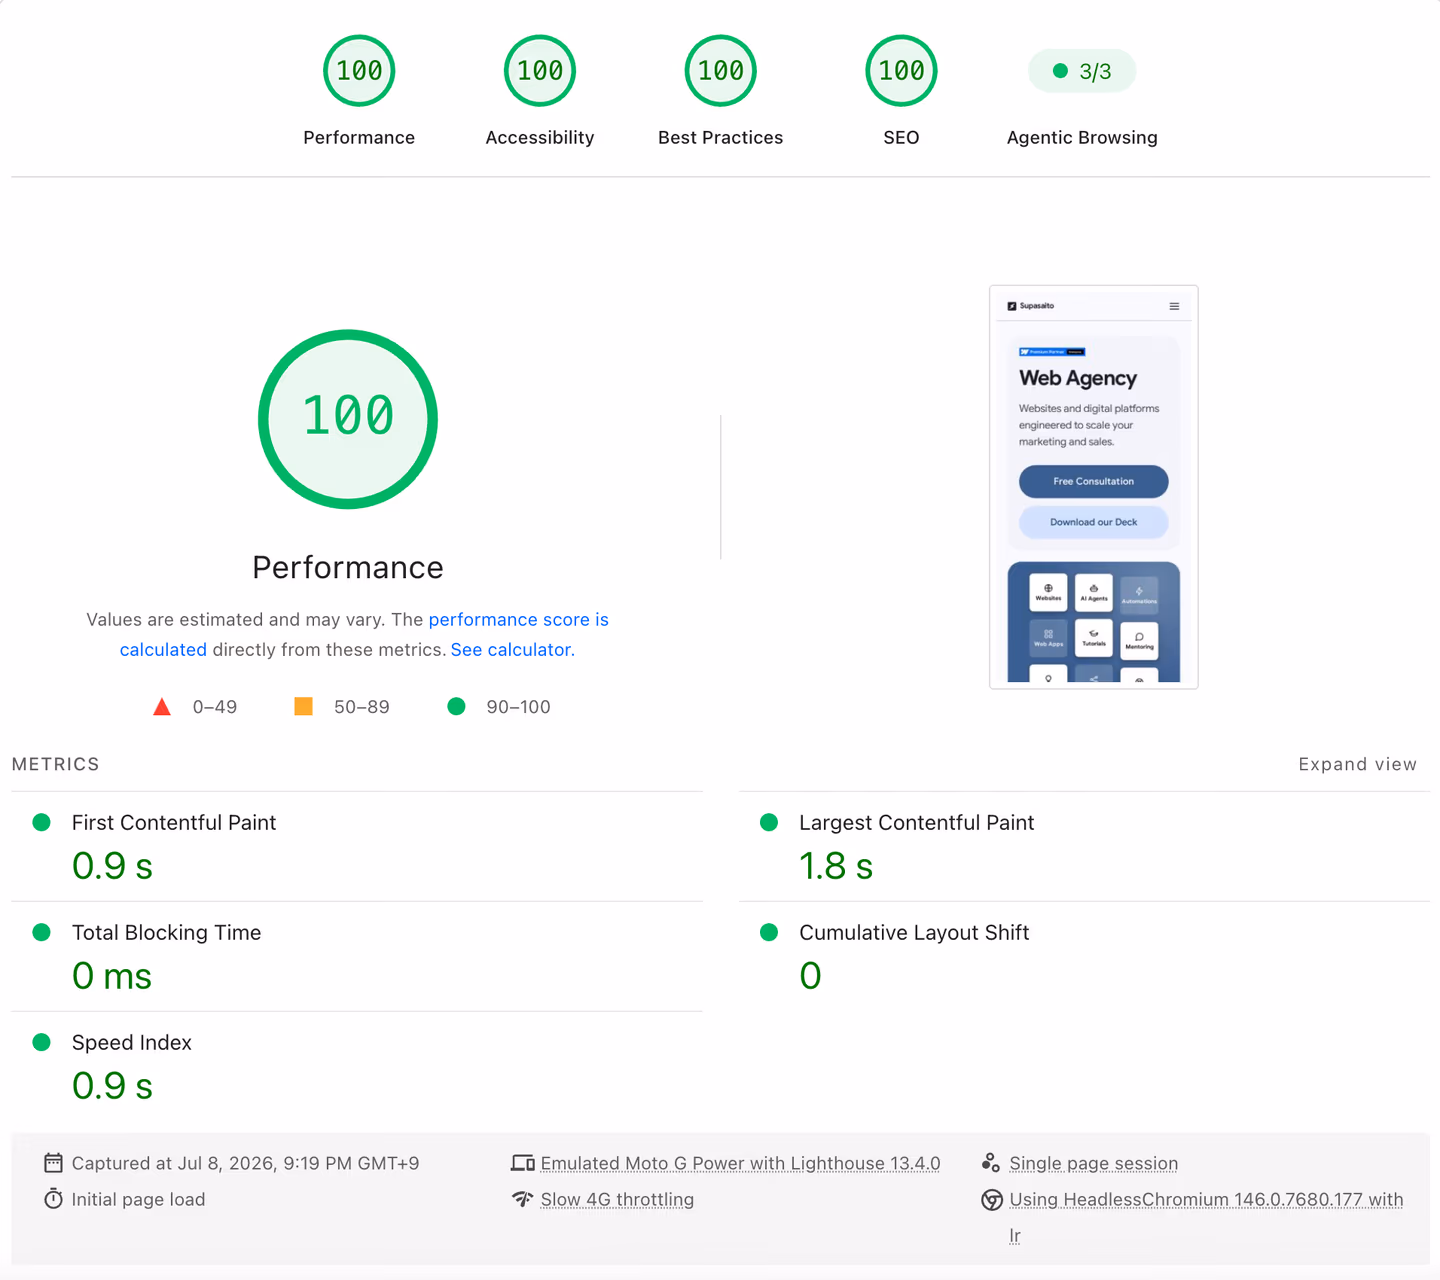Click the green dot beside First Contentful Paint

[42, 822]
